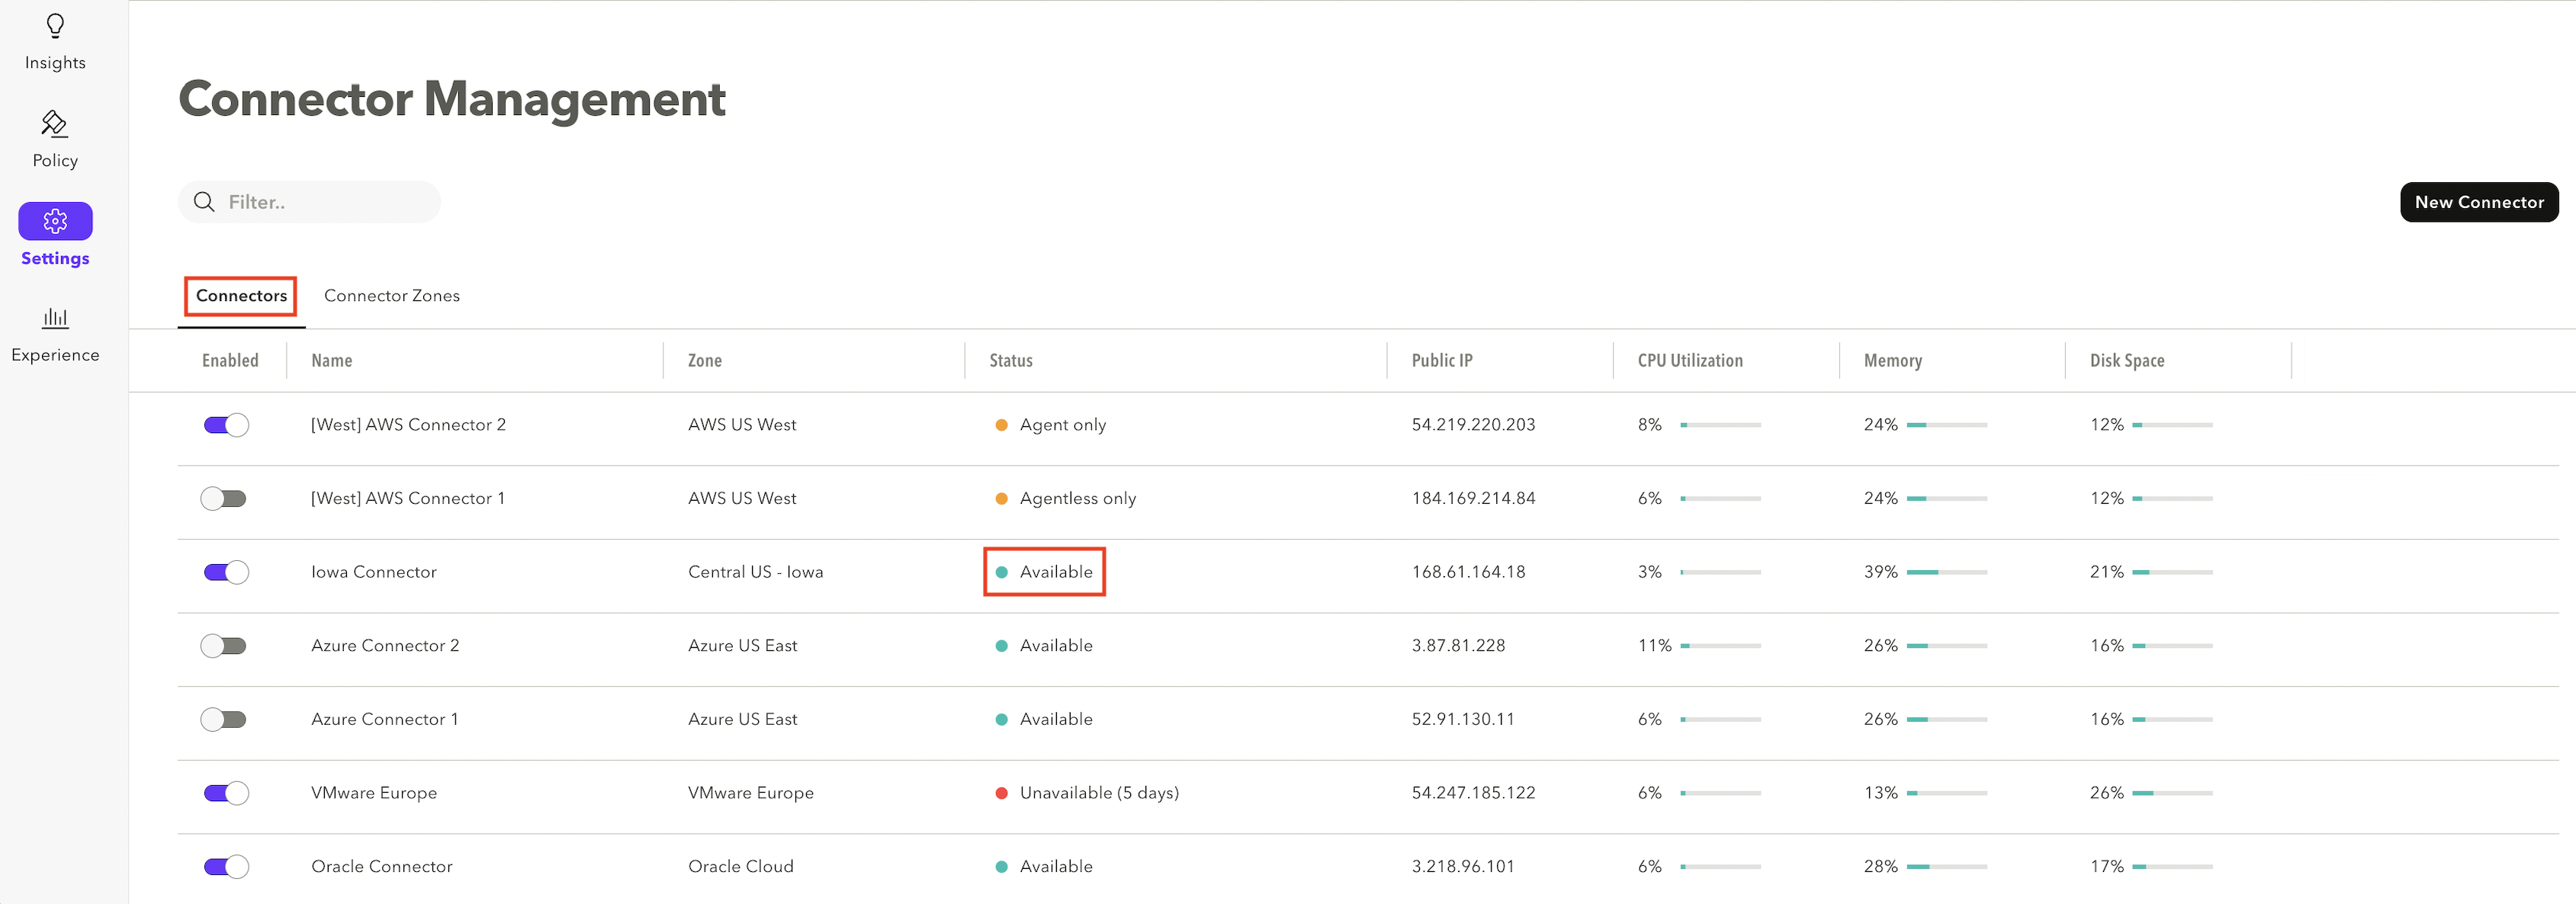2576x904 pixels.
Task: Disable the [West] AWS Connector 2 toggle
Action: click(x=226, y=425)
